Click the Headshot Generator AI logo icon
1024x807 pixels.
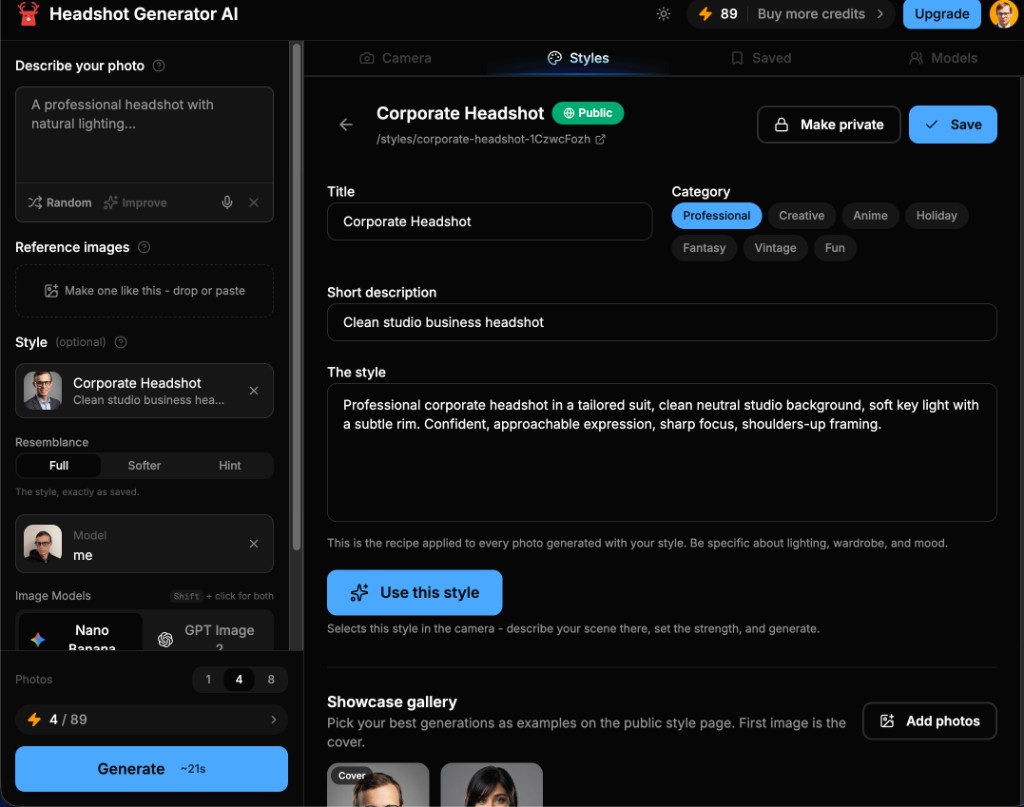coord(28,14)
